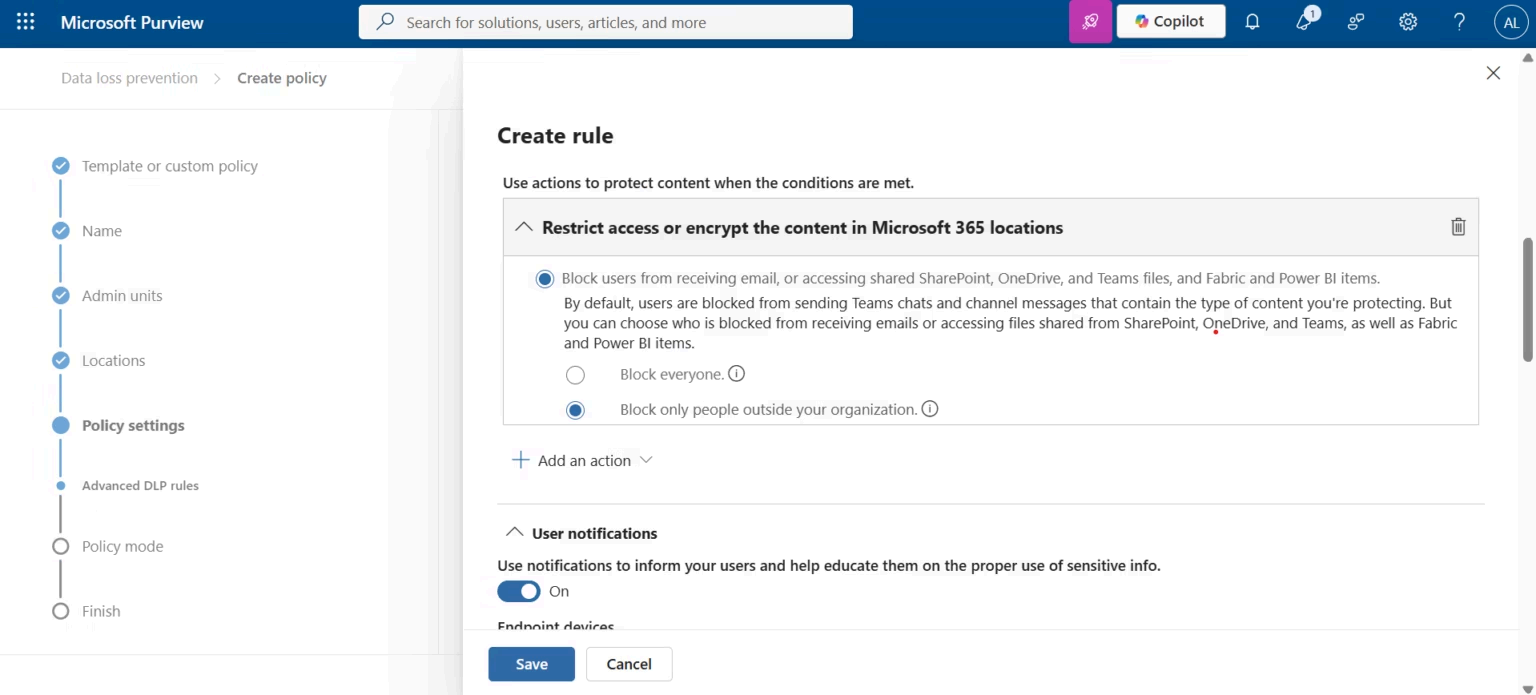Click the Name step label

[102, 231]
